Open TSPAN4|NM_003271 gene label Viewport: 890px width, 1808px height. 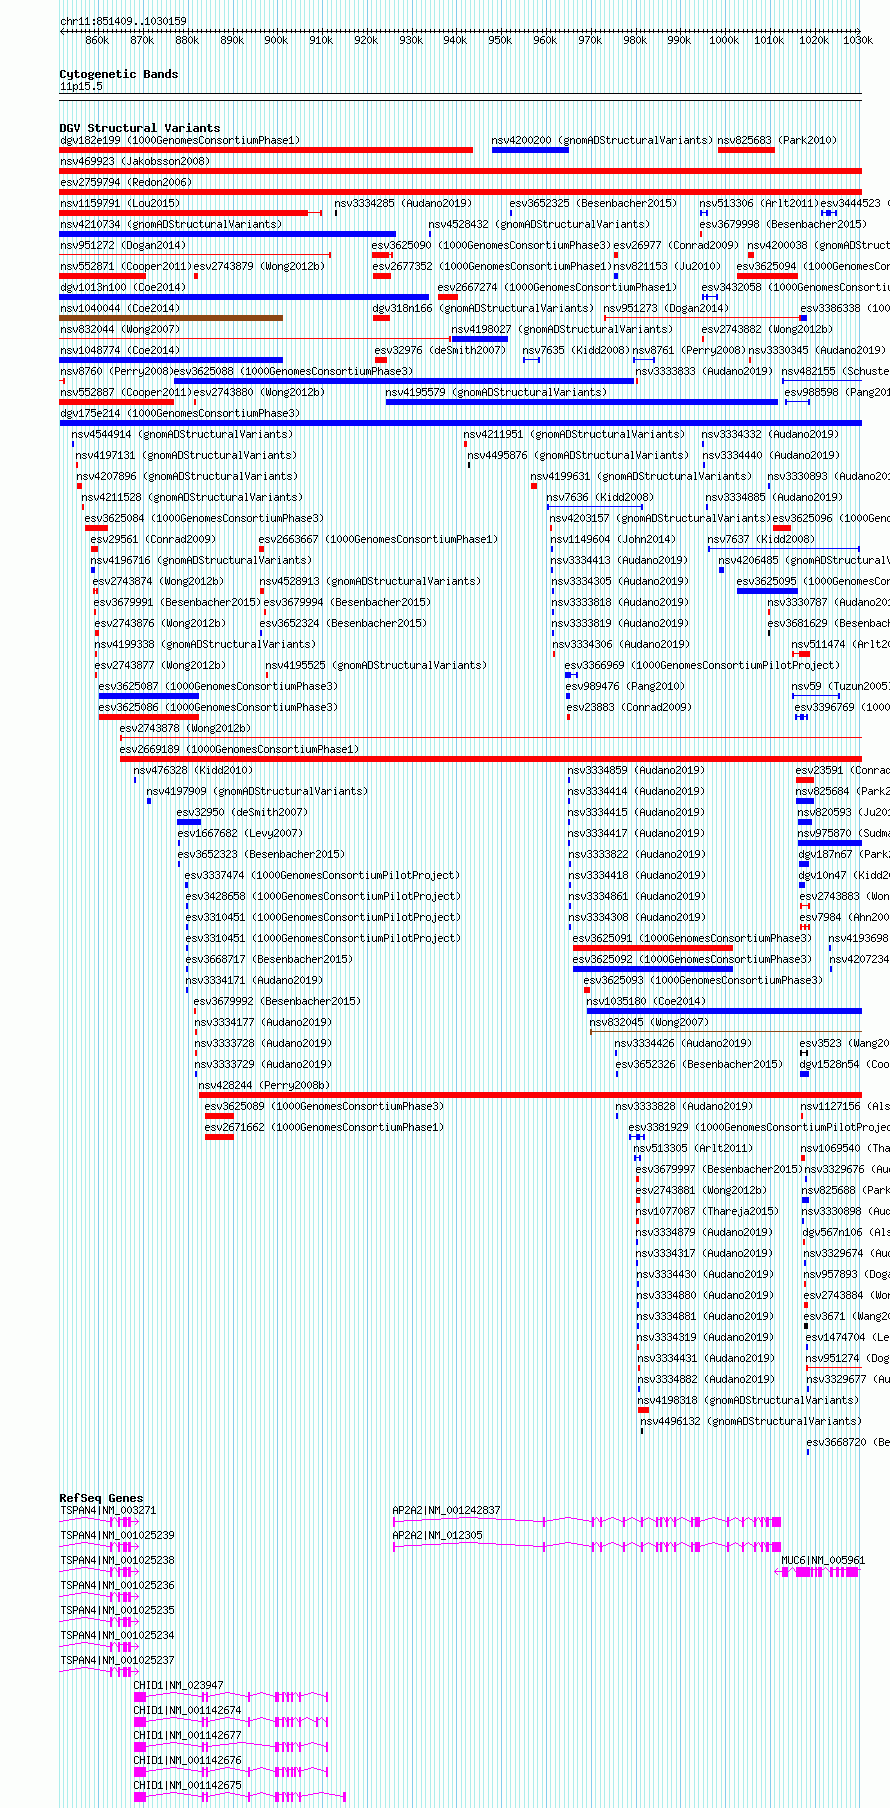[x=108, y=1510]
